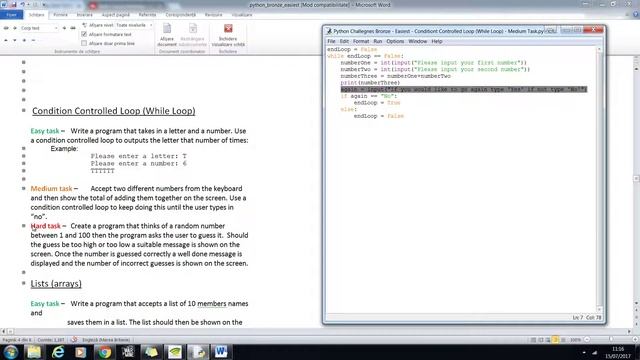Image resolution: width=640 pixels, height=360 pixels.
Task: Expand outline item with plus icon
Action: [x=24, y=40]
